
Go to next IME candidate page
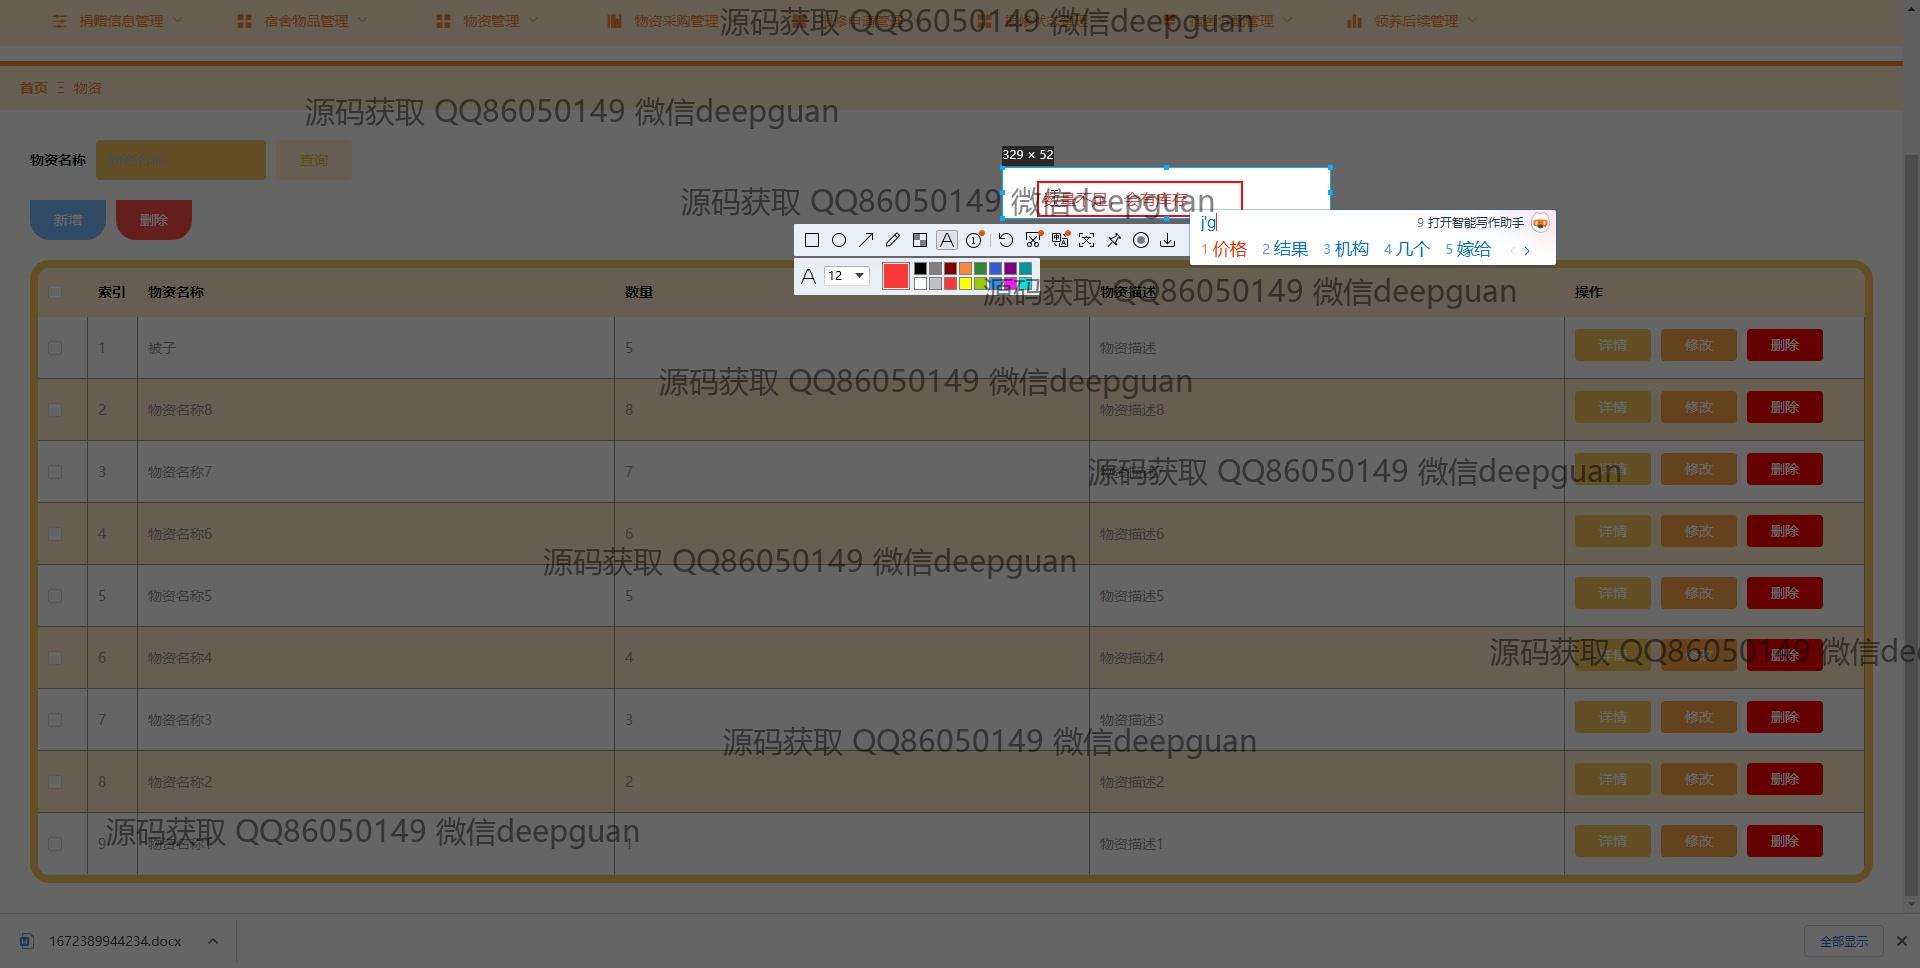[x=1527, y=251]
